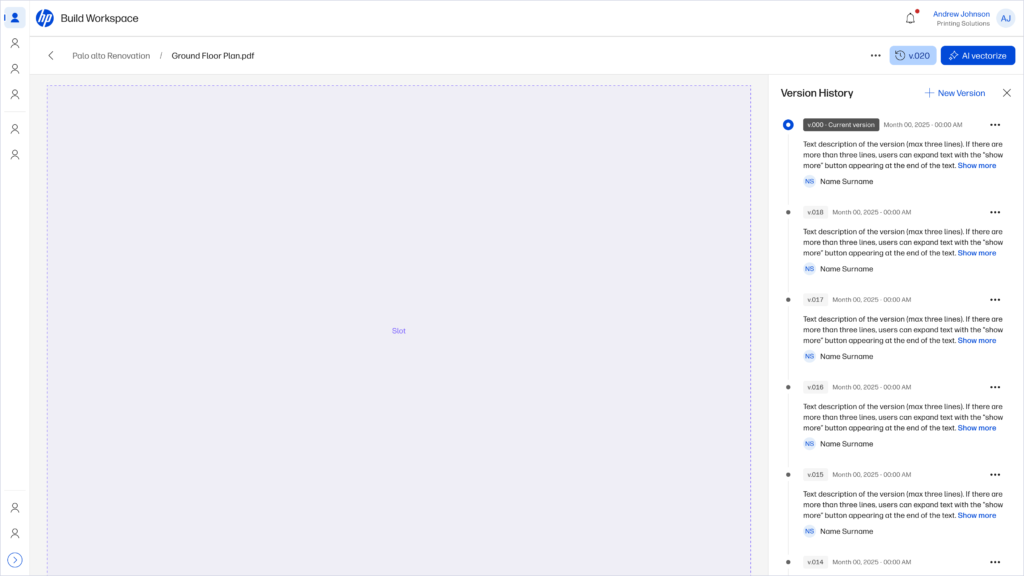This screenshot has height=576, width=1024.
Task: Open the three-dot menu for v.017
Action: [x=994, y=300]
